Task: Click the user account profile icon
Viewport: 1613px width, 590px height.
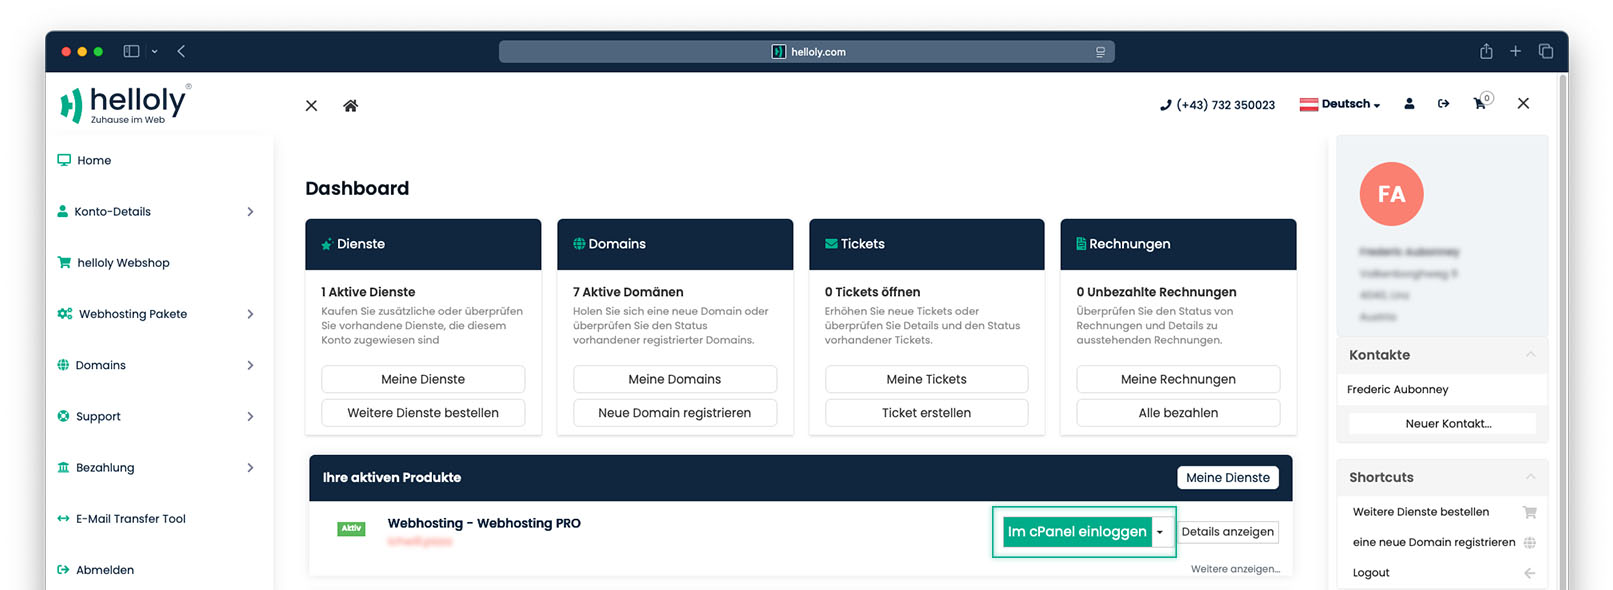Action: pos(1409,104)
